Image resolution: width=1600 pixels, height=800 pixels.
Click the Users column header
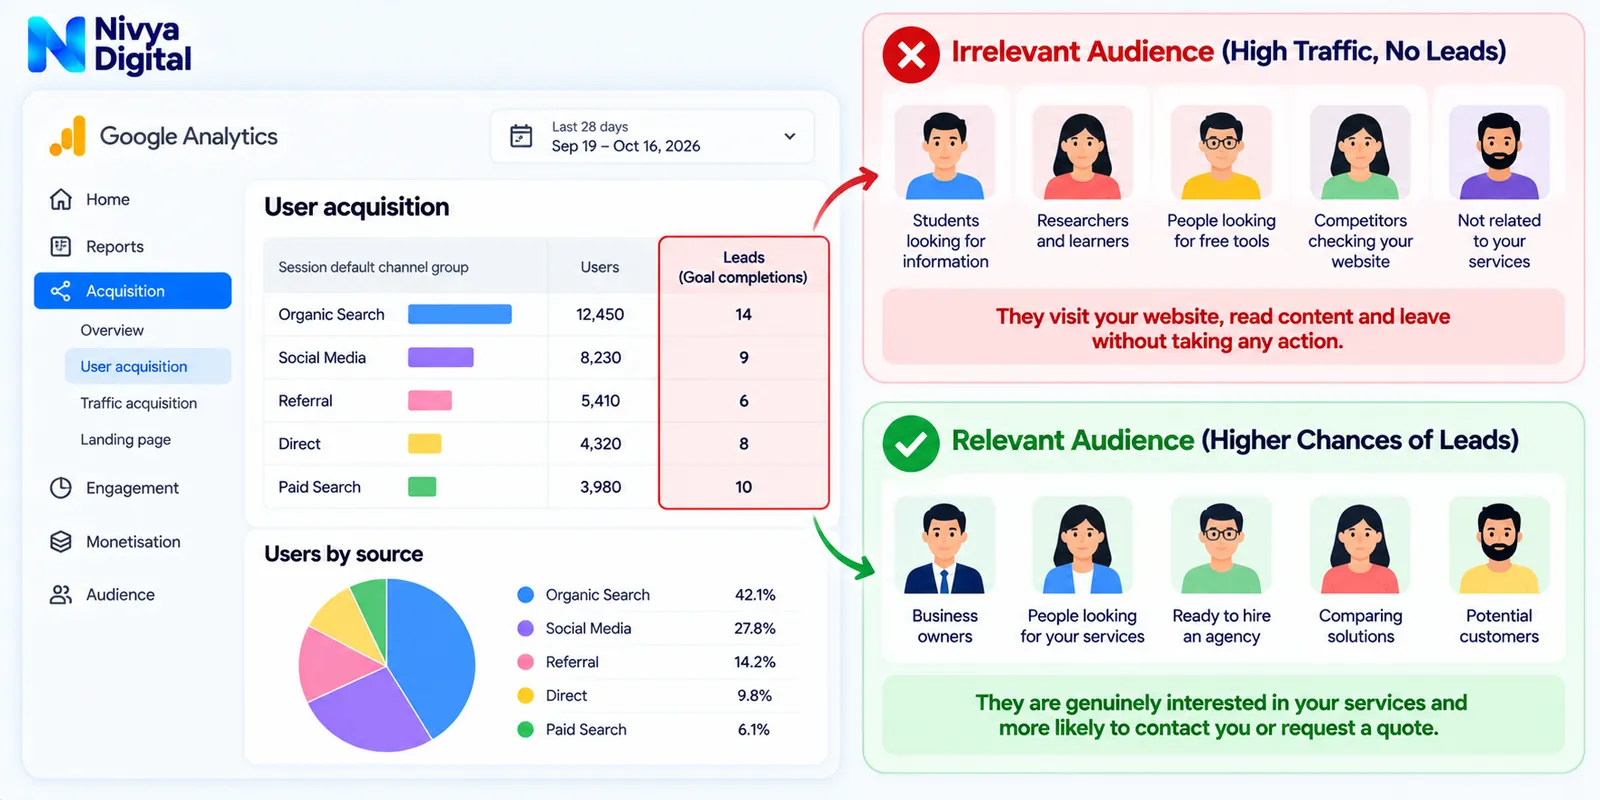point(600,267)
